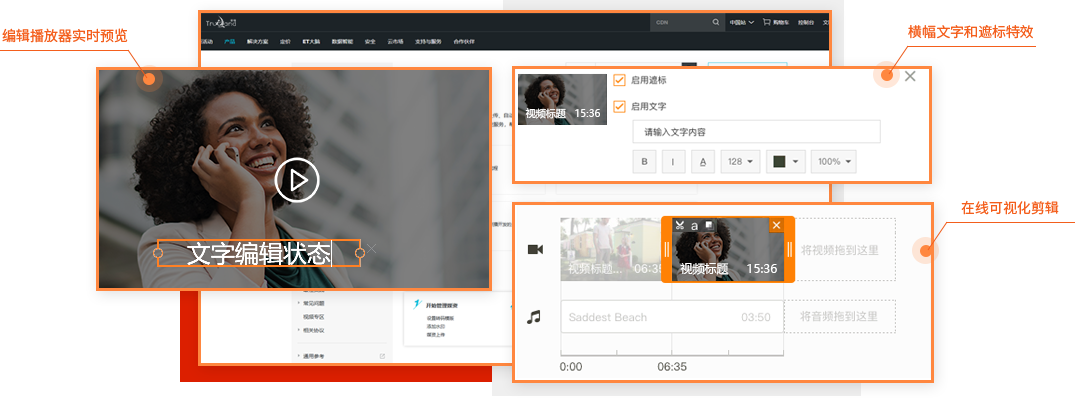1075x398 pixels.
Task: Play the video in the preview player
Action: [x=297, y=180]
